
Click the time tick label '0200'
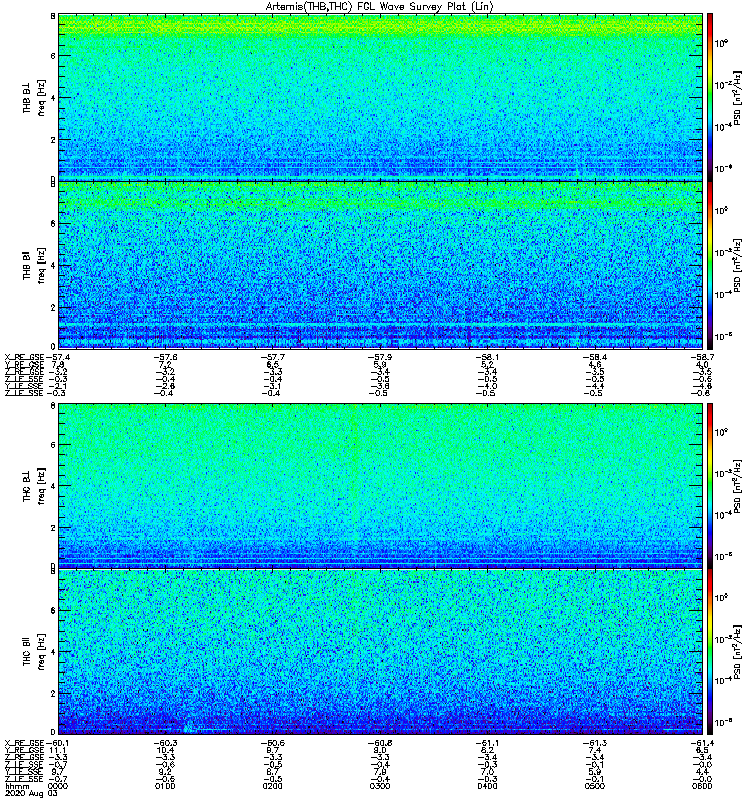272,786
